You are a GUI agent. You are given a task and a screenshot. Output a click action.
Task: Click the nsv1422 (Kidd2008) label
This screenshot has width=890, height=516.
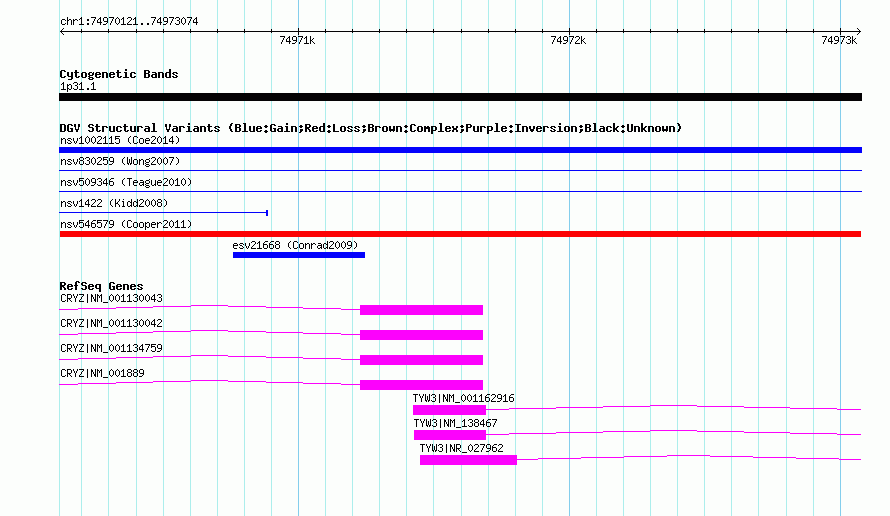coord(114,203)
